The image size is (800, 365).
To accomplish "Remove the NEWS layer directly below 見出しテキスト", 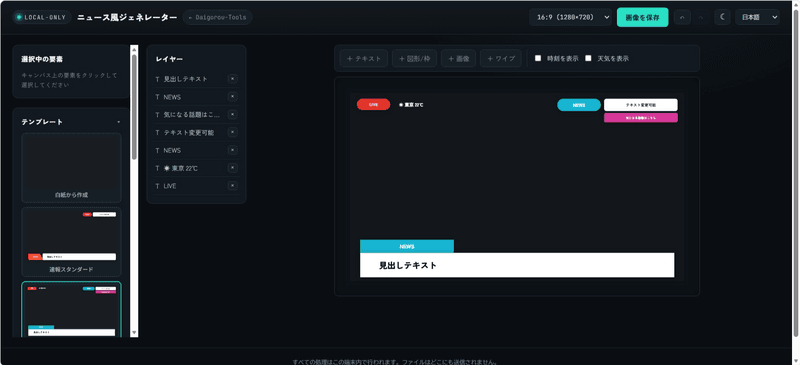I will (233, 96).
